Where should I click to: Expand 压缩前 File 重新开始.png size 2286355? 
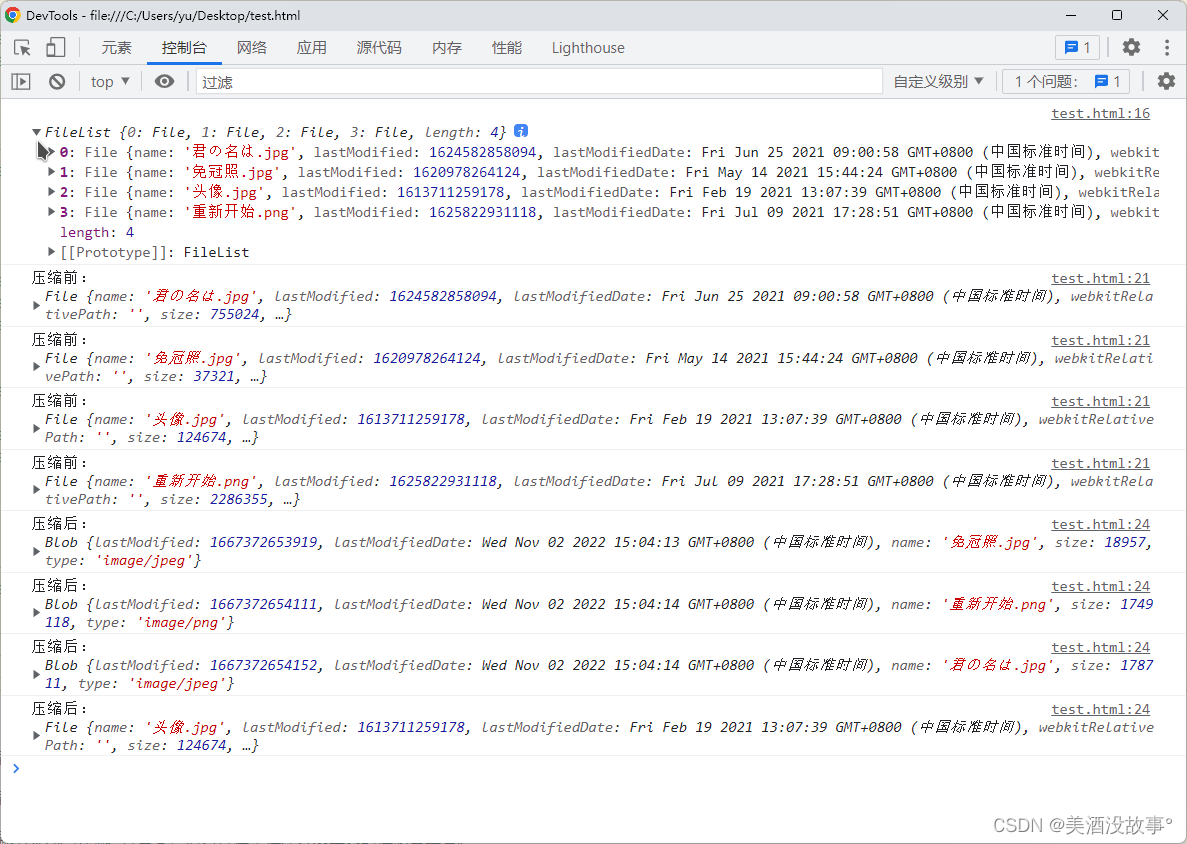36,490
